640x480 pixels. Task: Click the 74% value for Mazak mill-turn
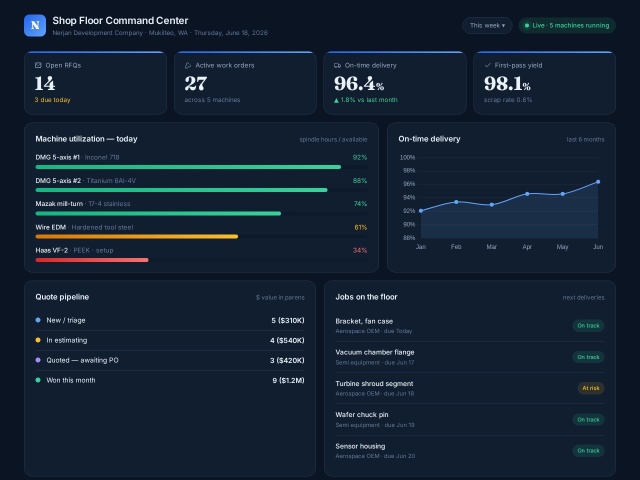point(360,204)
